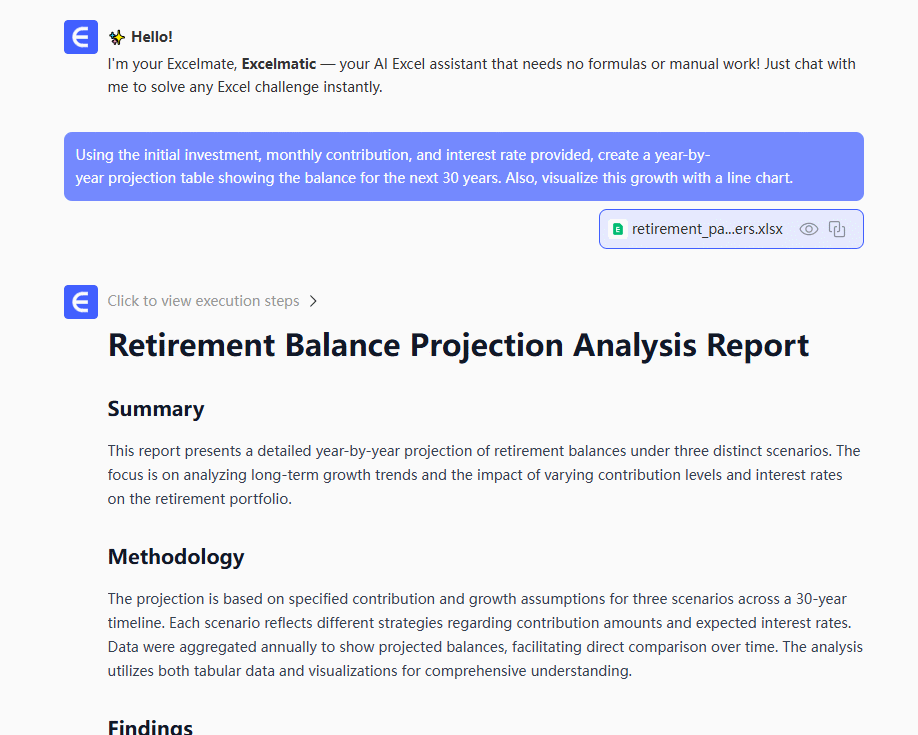
Task: Click the greeting line "me to solve any Excel challenge"
Action: pyautogui.click(x=245, y=87)
